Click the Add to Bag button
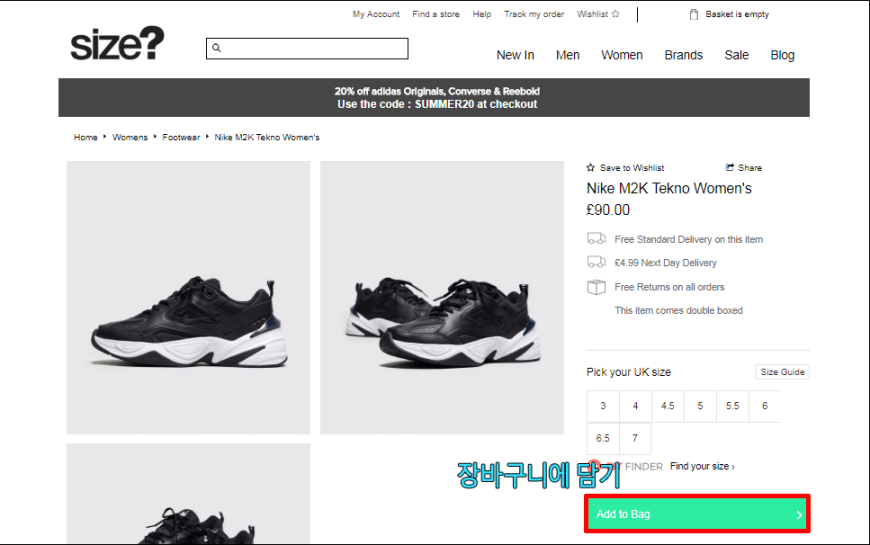 coord(697,514)
